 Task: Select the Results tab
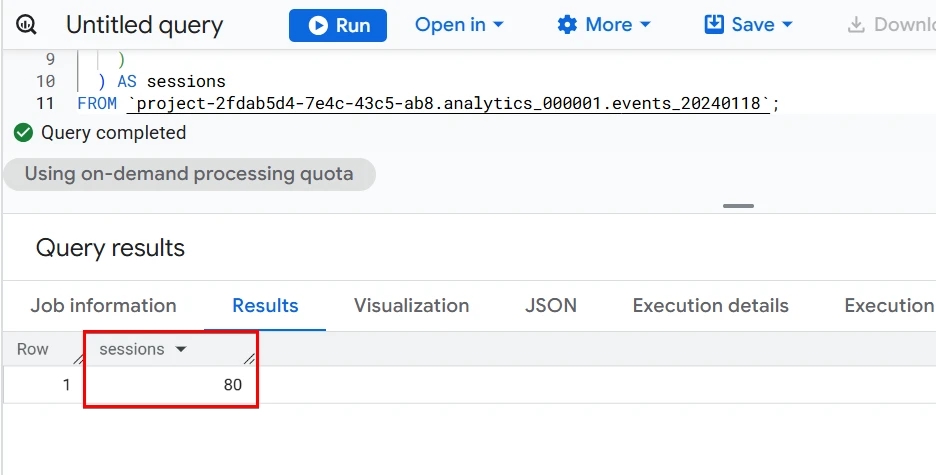[265, 306]
